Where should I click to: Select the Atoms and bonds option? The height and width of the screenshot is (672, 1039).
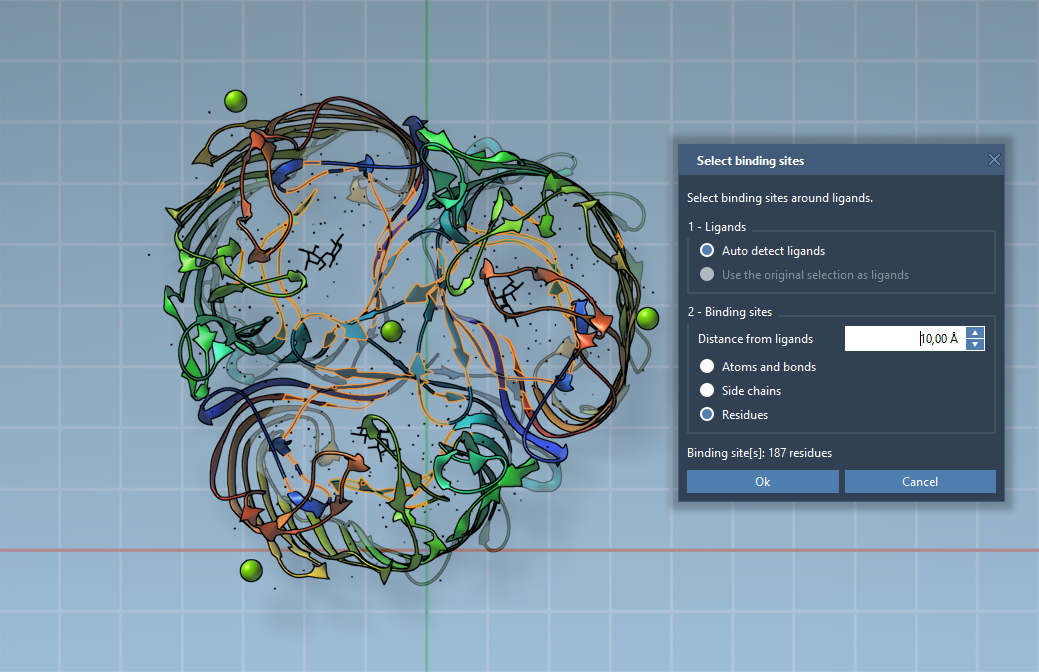pyautogui.click(x=708, y=367)
